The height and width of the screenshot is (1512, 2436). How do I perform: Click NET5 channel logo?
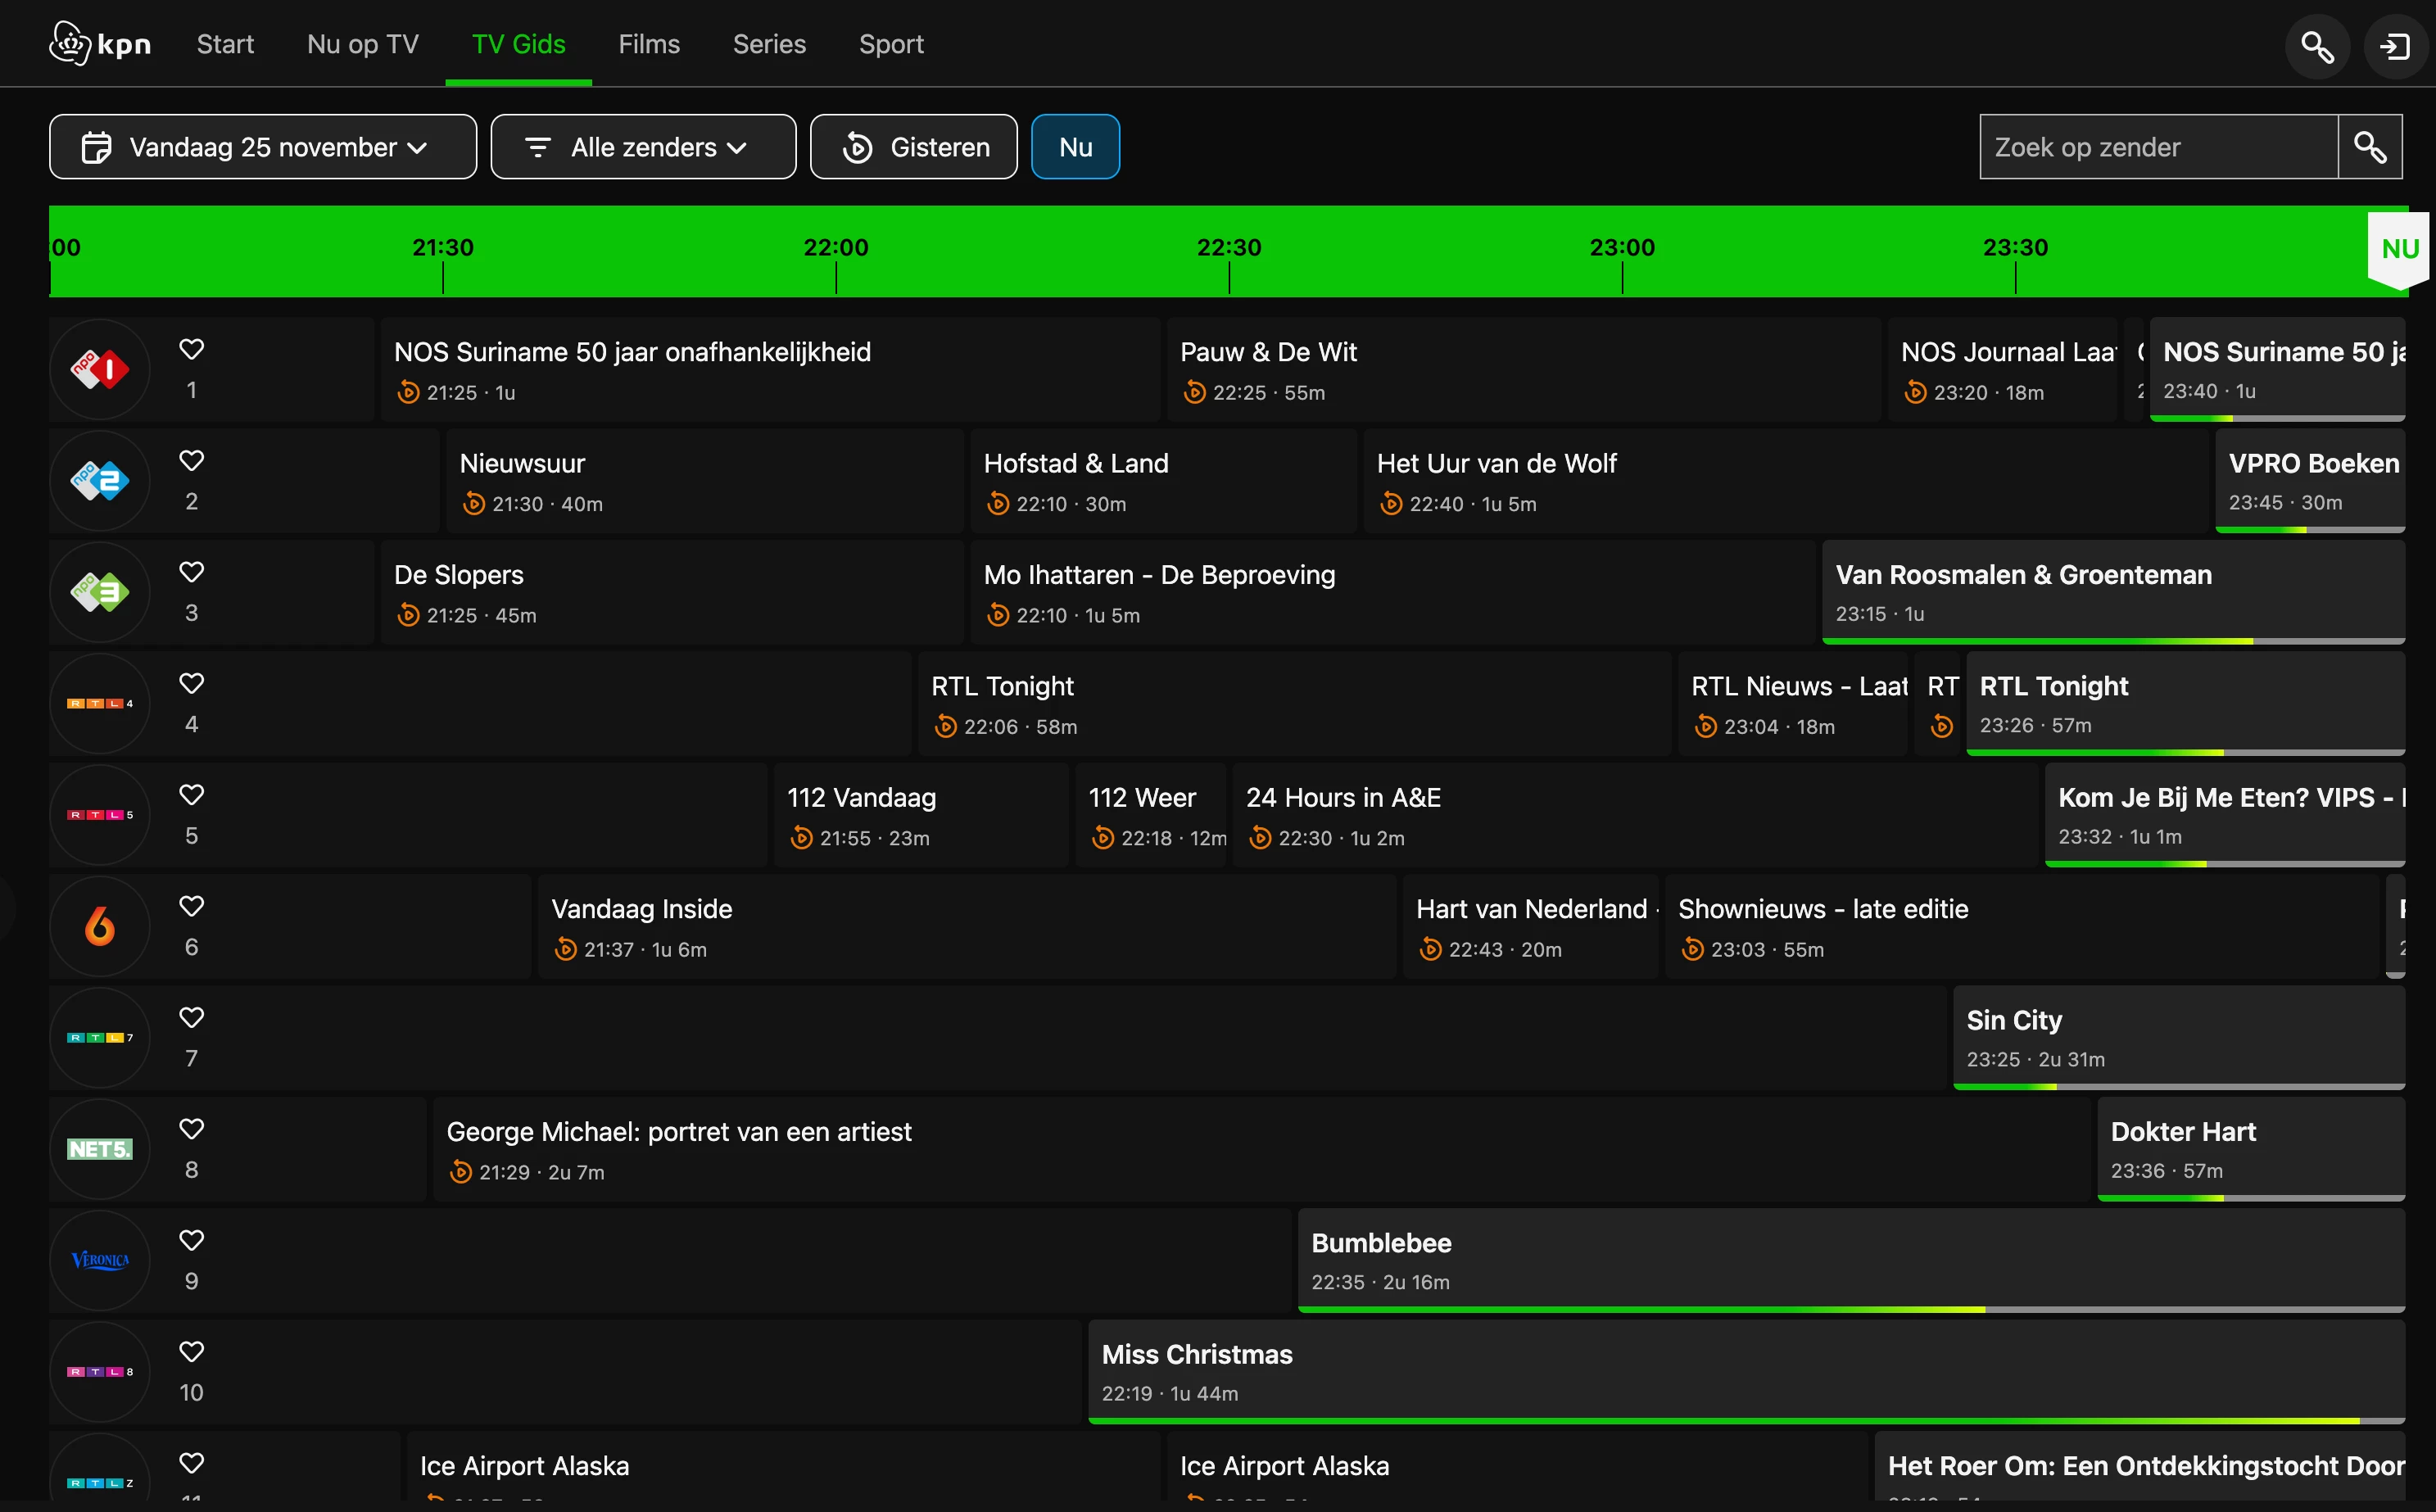[x=100, y=1149]
